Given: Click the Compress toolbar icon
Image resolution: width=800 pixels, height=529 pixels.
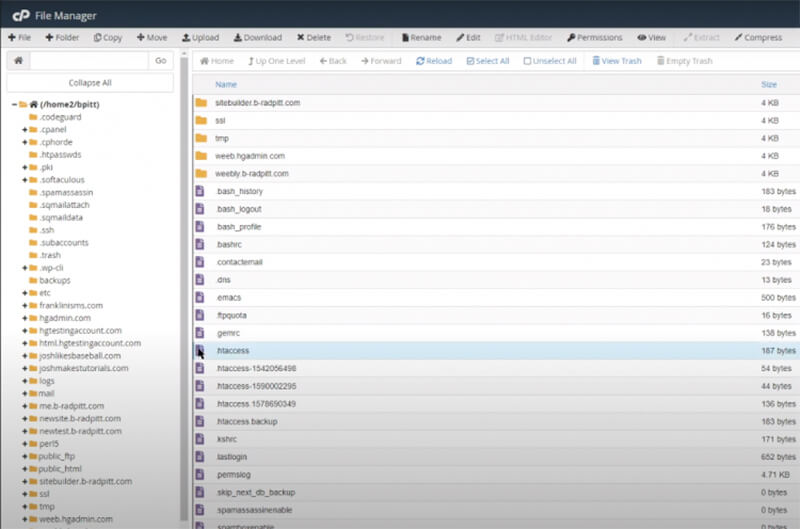Looking at the screenshot, I should [x=758, y=37].
